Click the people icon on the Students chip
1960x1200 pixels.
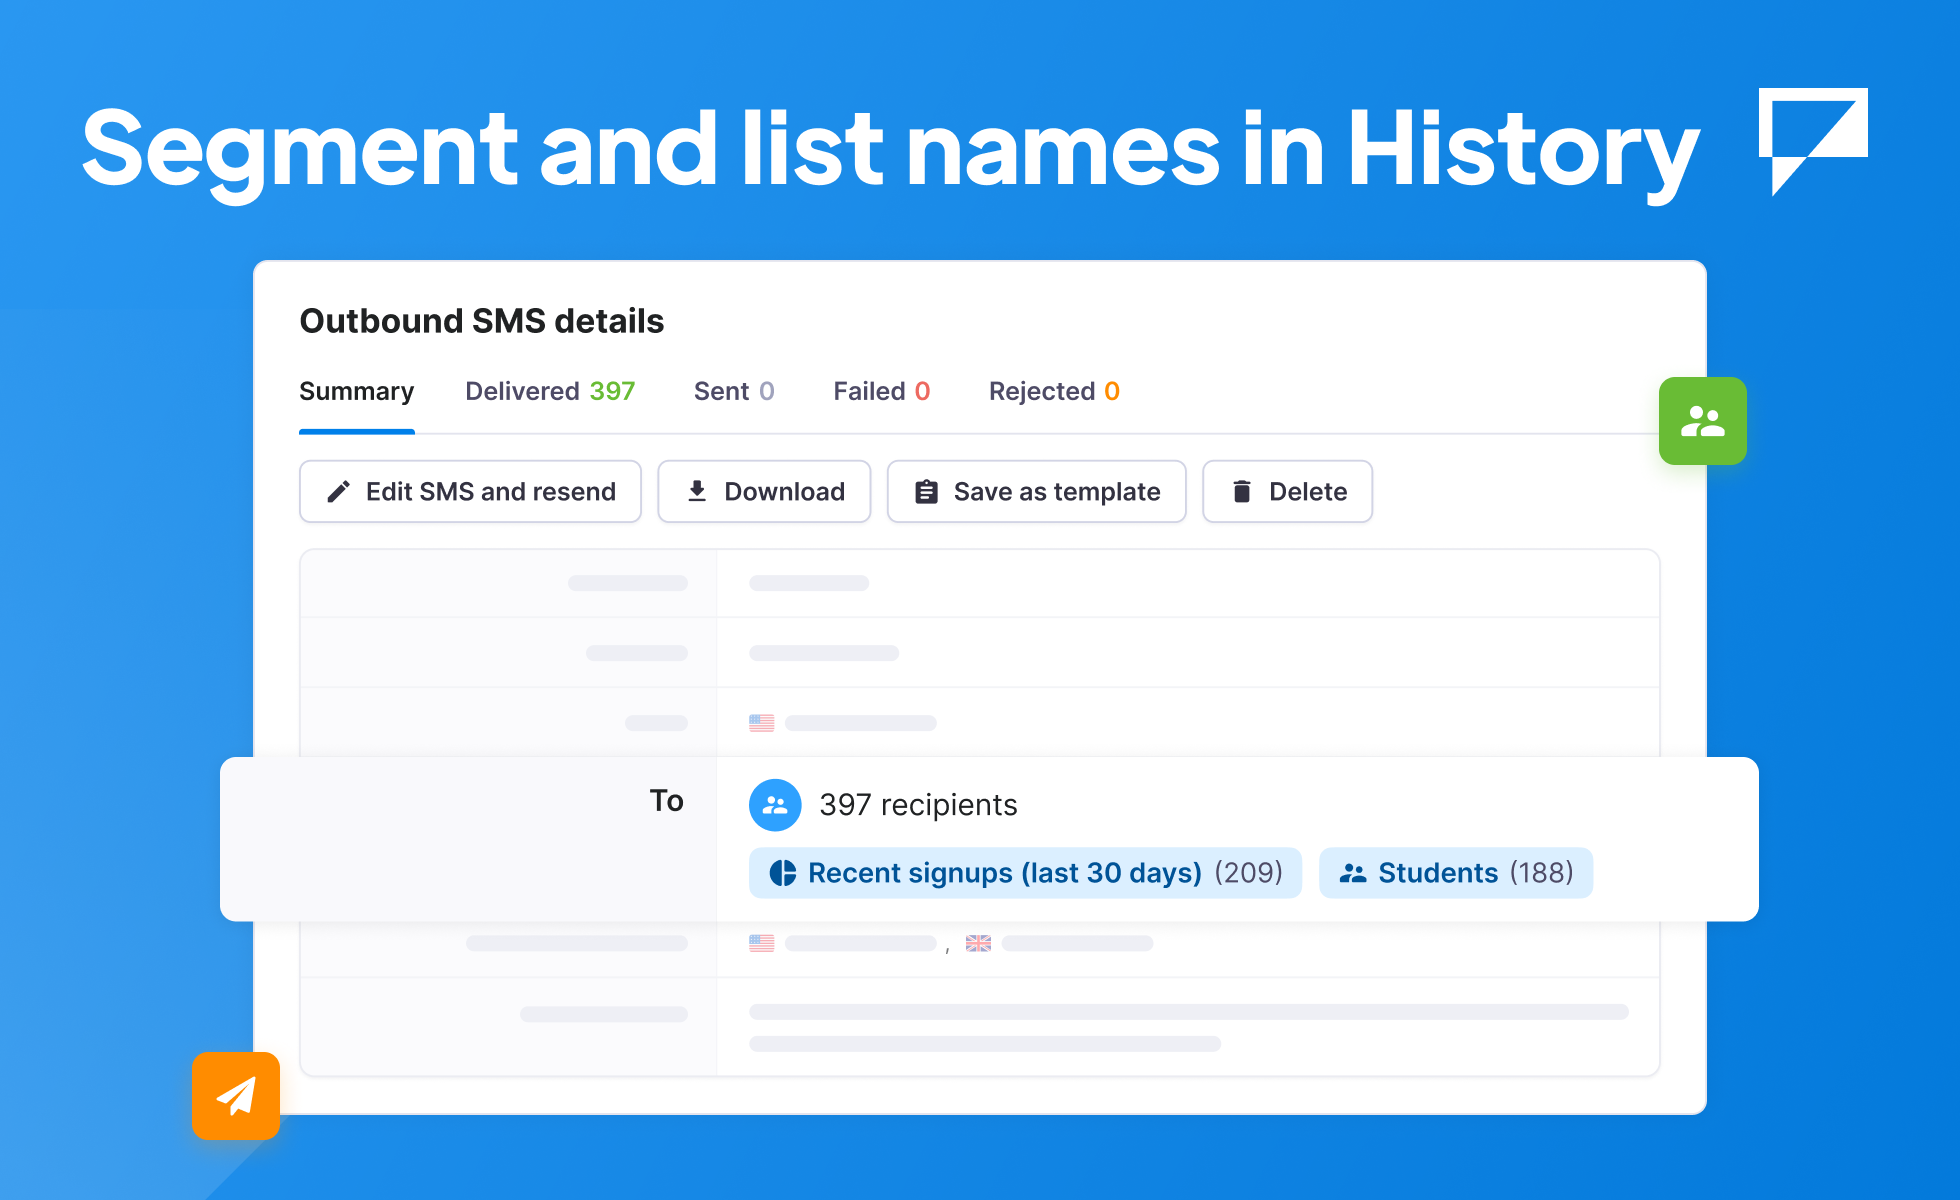tap(1353, 872)
